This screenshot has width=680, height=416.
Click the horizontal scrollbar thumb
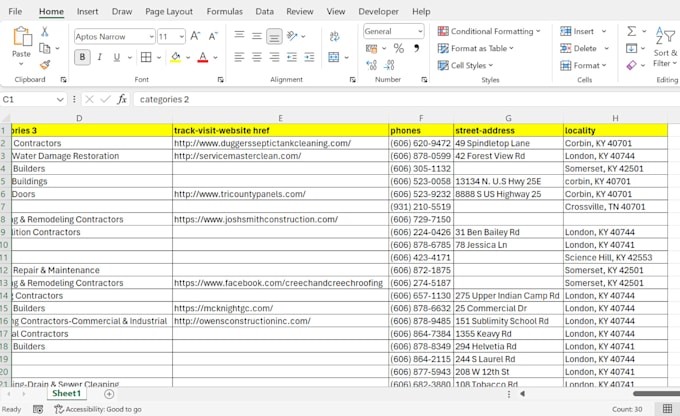tap(656, 394)
